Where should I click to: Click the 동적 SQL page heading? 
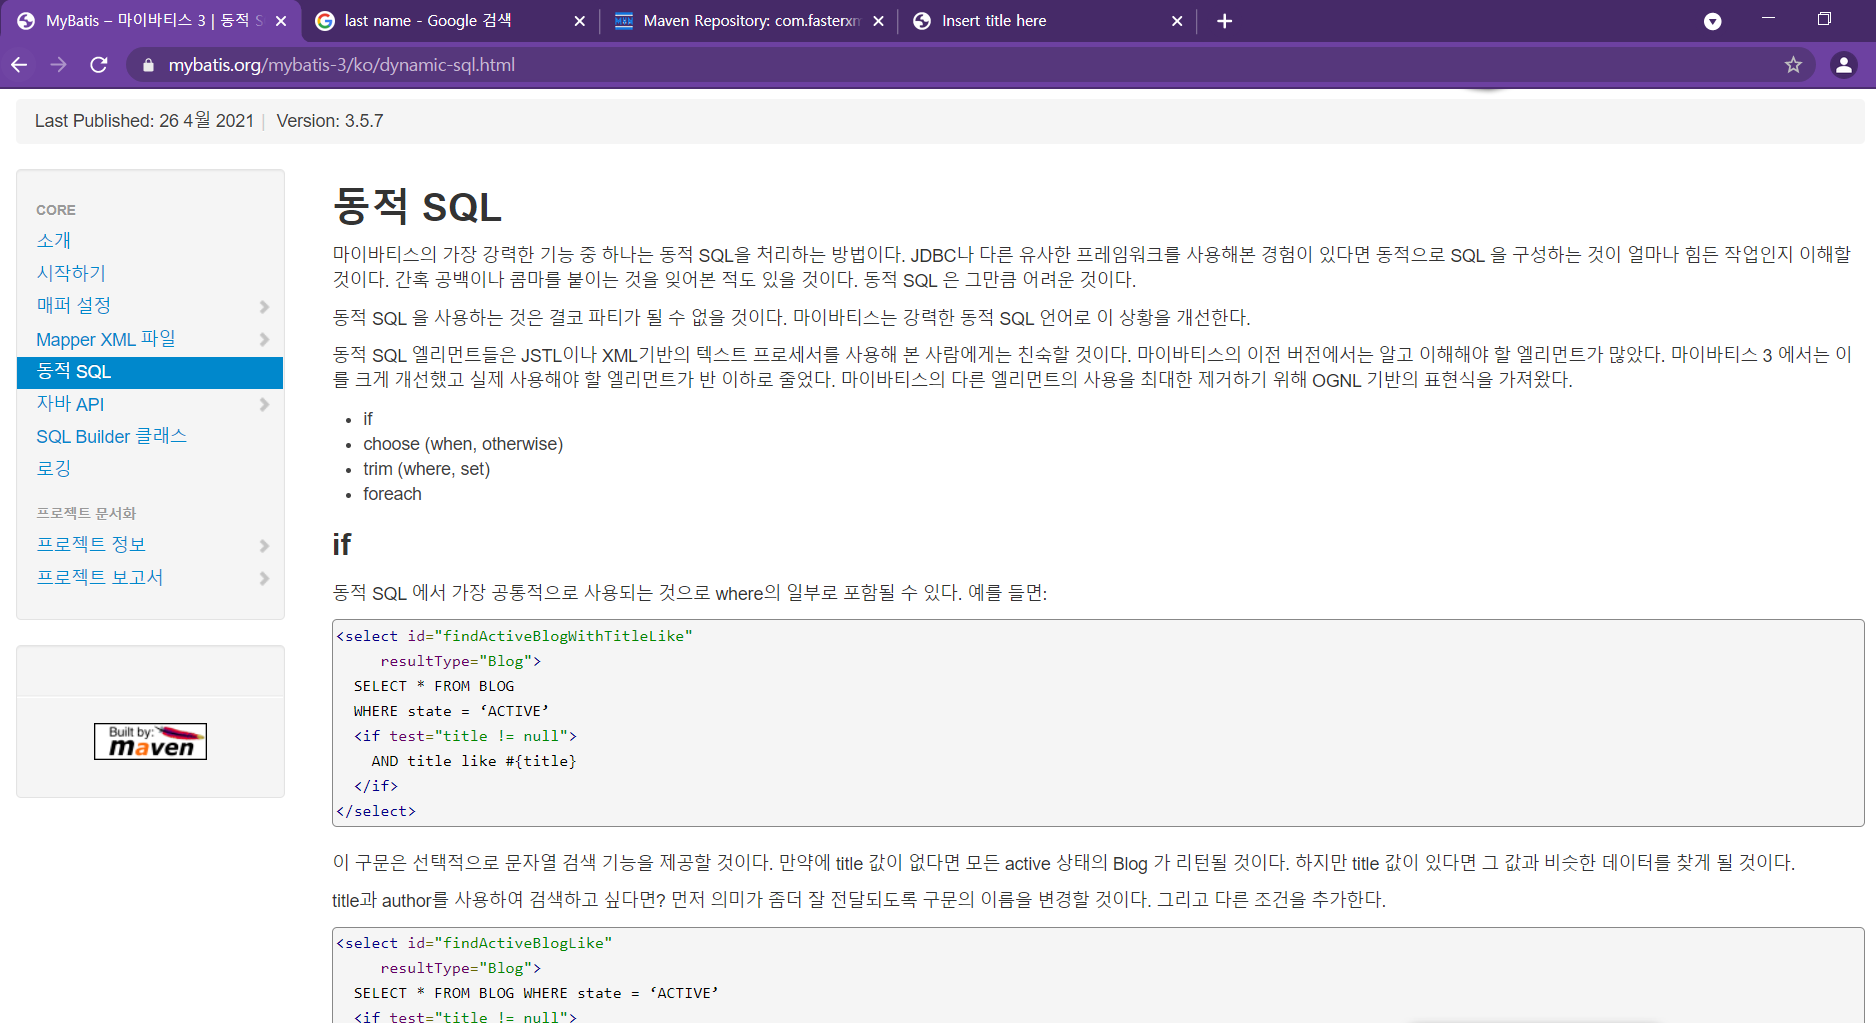coord(417,207)
